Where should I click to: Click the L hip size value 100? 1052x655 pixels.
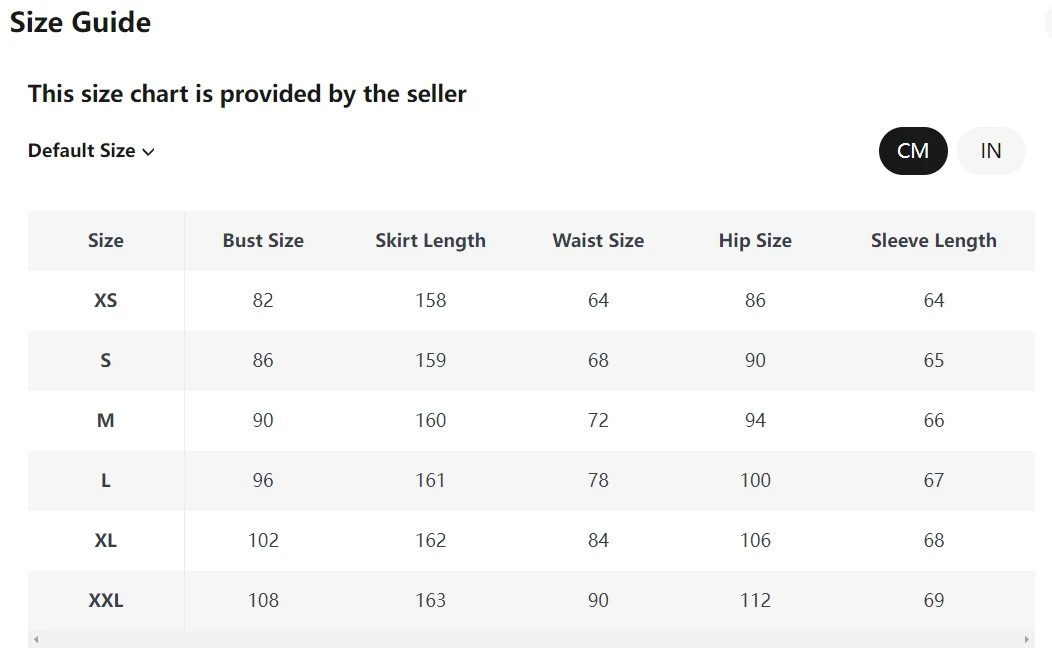point(755,481)
